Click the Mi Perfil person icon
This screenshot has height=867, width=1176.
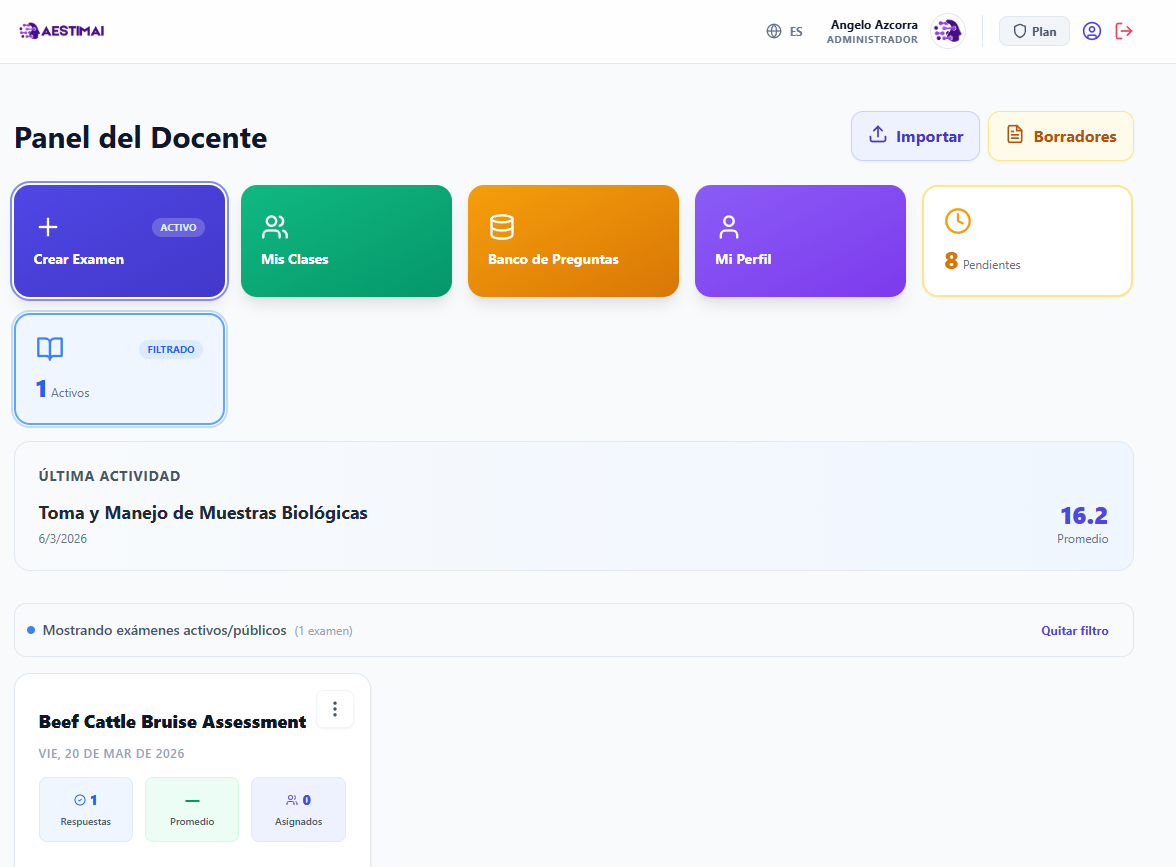[x=728, y=226]
